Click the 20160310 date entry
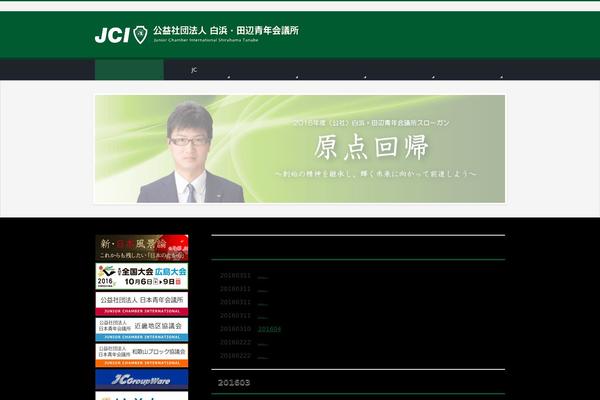The width and height of the screenshot is (600, 400). [x=235, y=329]
